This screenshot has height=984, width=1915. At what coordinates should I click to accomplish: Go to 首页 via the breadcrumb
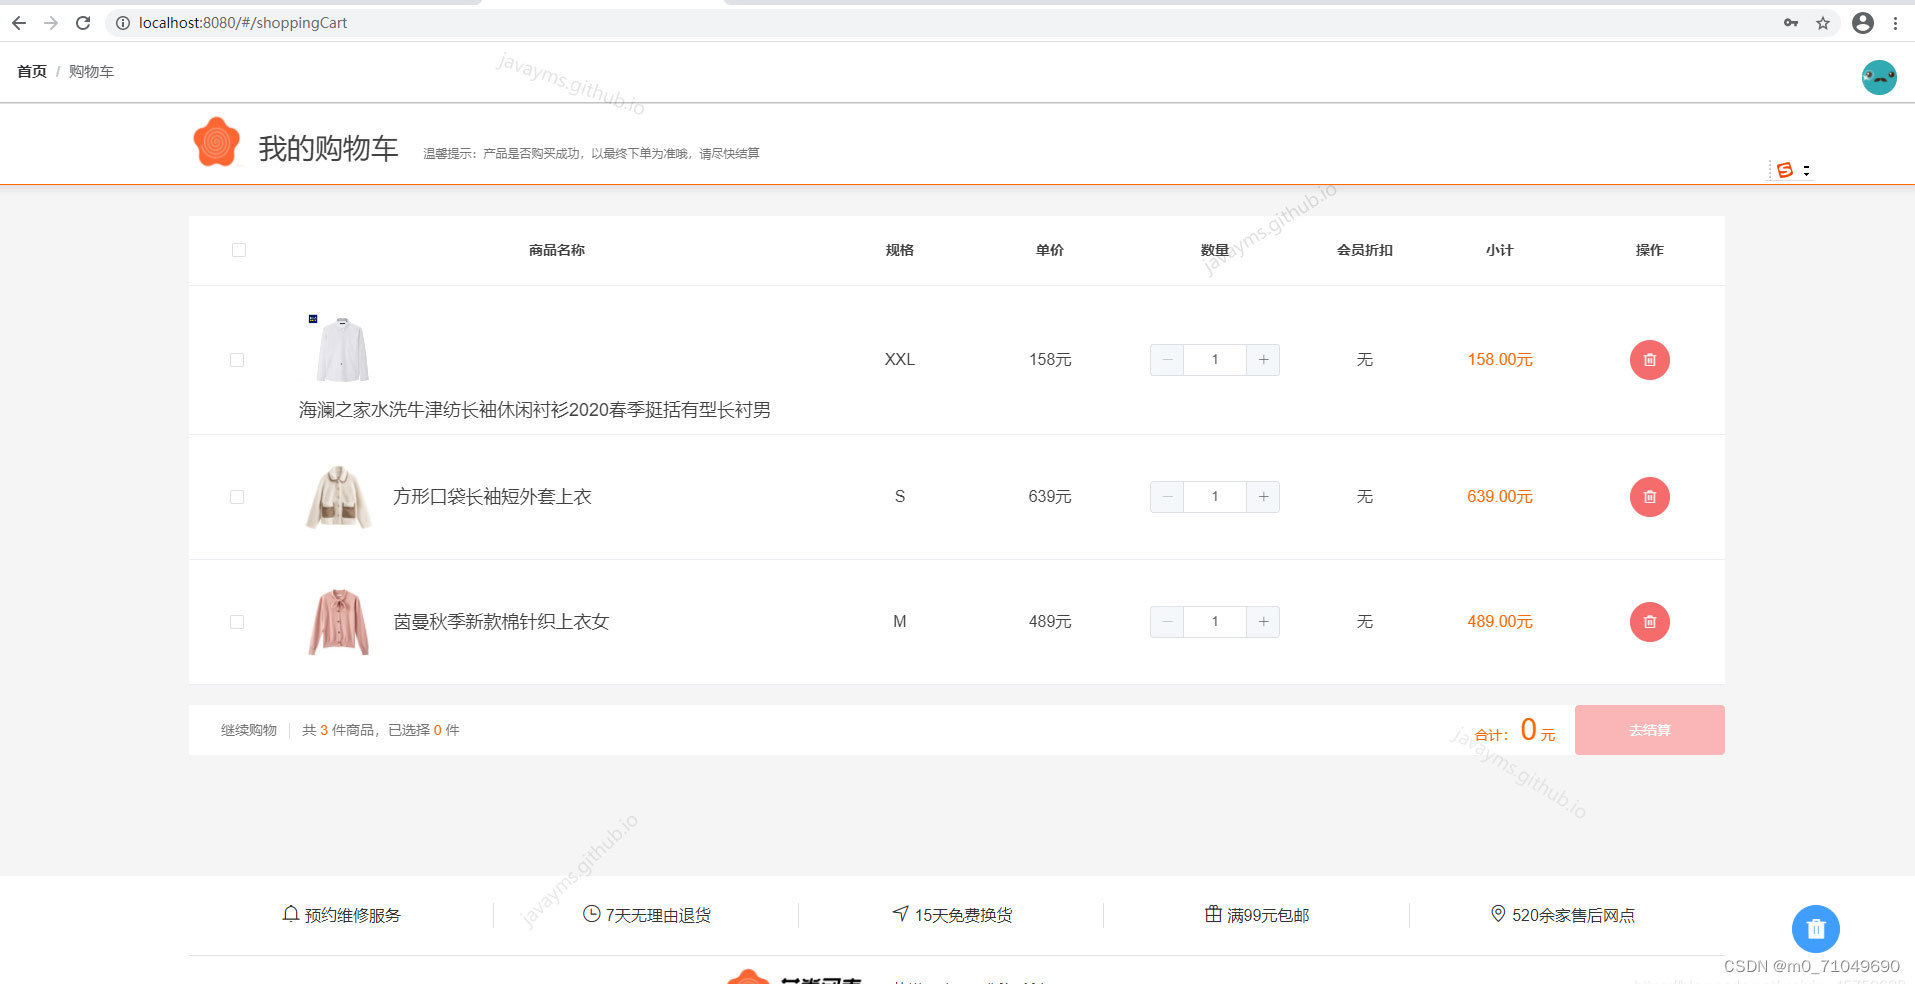click(x=30, y=71)
